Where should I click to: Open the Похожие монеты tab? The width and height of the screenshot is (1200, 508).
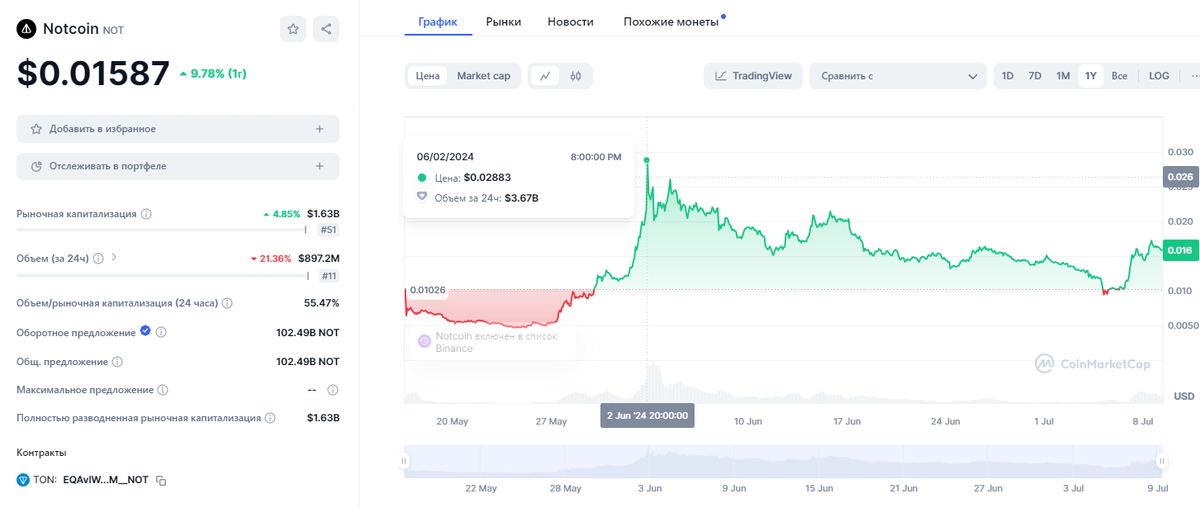pyautogui.click(x=671, y=21)
